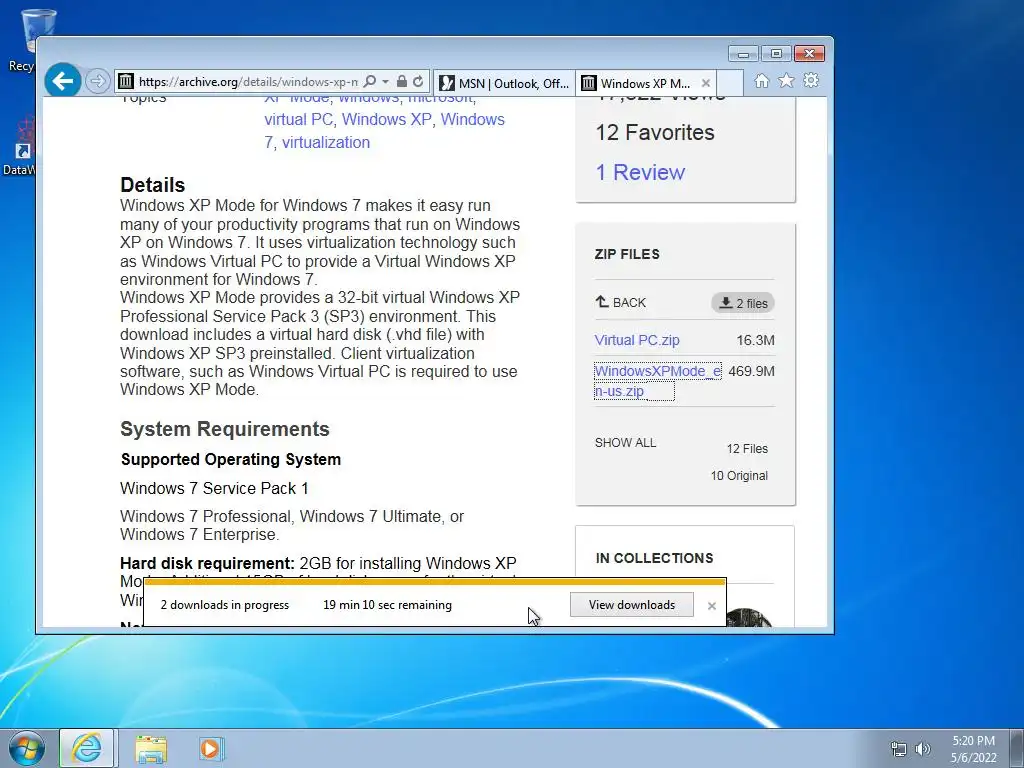1024x768 pixels.
Task: Open Favorites star icon
Action: [786, 80]
